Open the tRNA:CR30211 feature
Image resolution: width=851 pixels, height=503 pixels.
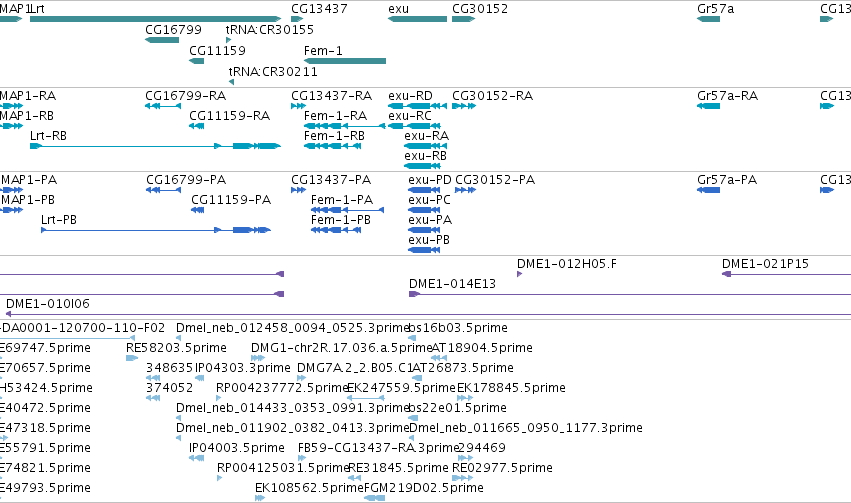click(x=231, y=82)
